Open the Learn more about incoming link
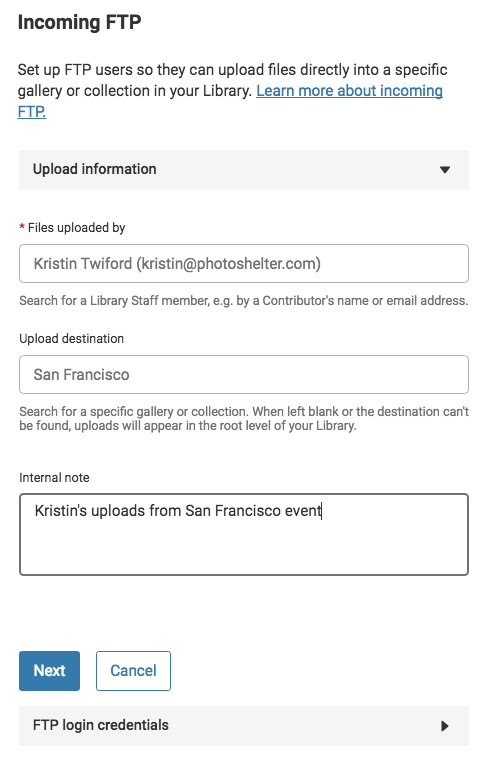The height and width of the screenshot is (763, 492). (349, 91)
